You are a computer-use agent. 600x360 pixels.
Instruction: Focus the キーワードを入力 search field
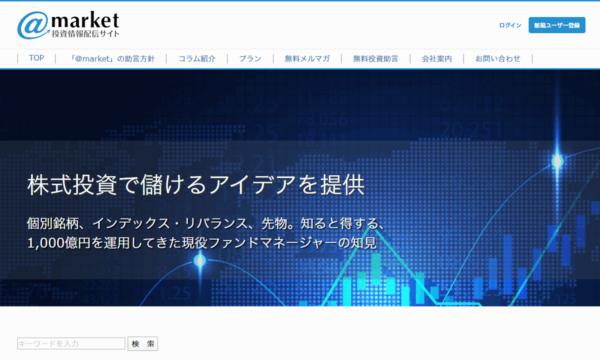tap(71, 344)
